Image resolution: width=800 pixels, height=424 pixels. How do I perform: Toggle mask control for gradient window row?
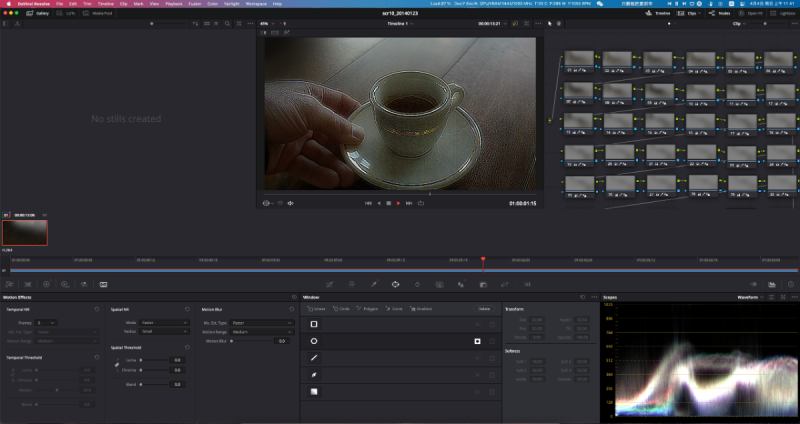[492, 392]
